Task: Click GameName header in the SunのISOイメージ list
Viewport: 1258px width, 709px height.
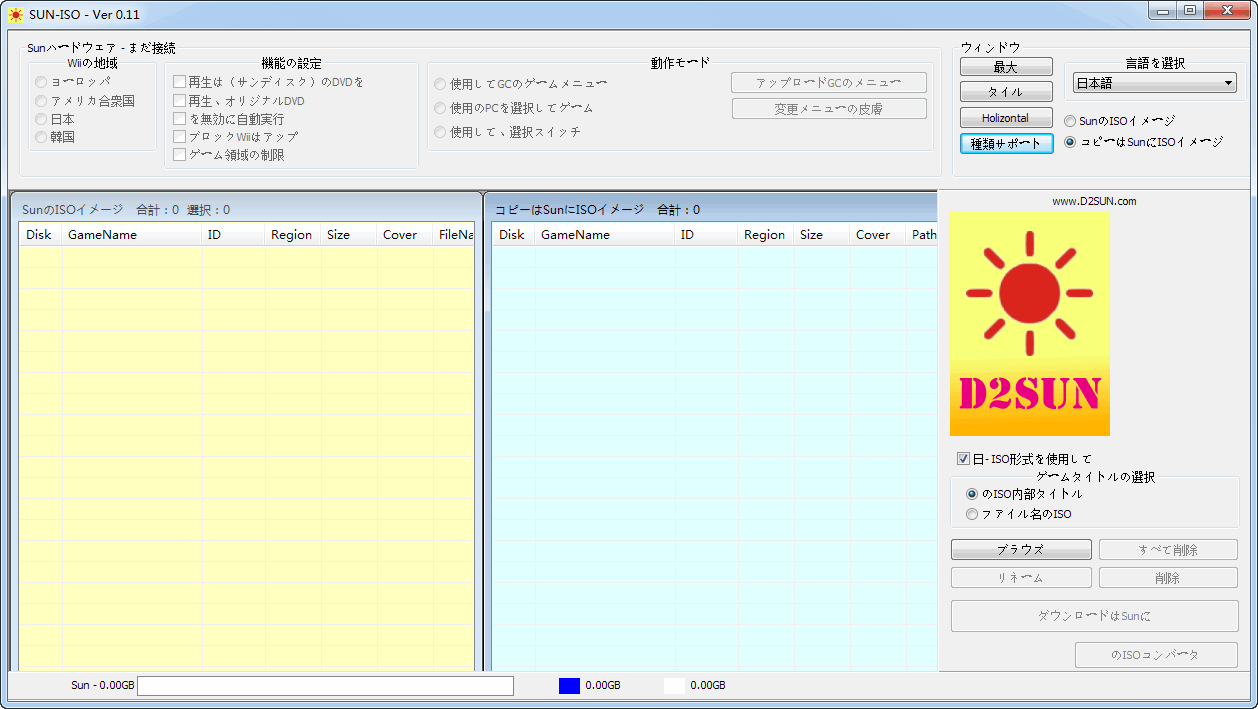Action: (131, 235)
